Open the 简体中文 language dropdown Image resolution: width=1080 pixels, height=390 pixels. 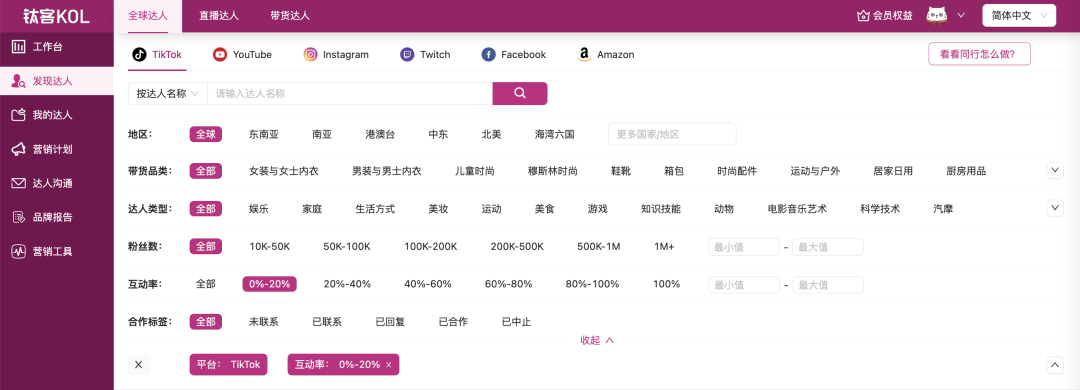tap(1019, 15)
